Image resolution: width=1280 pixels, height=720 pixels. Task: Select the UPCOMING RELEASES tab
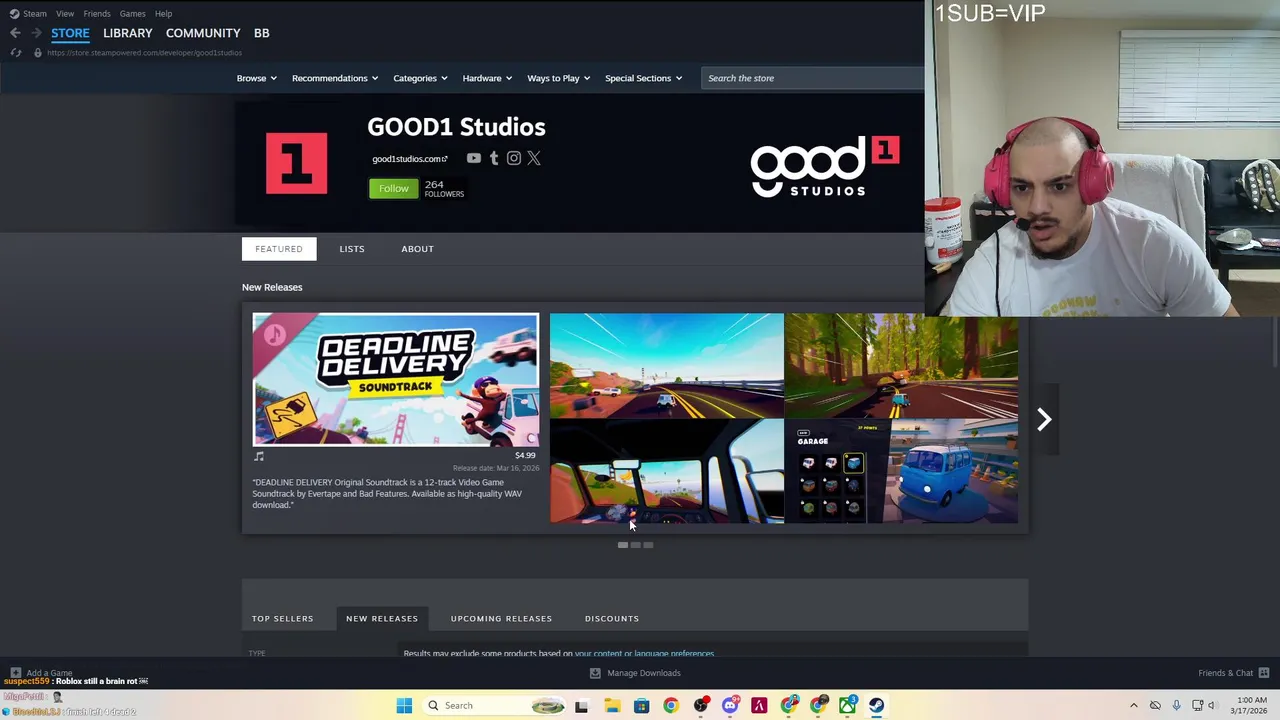point(501,618)
